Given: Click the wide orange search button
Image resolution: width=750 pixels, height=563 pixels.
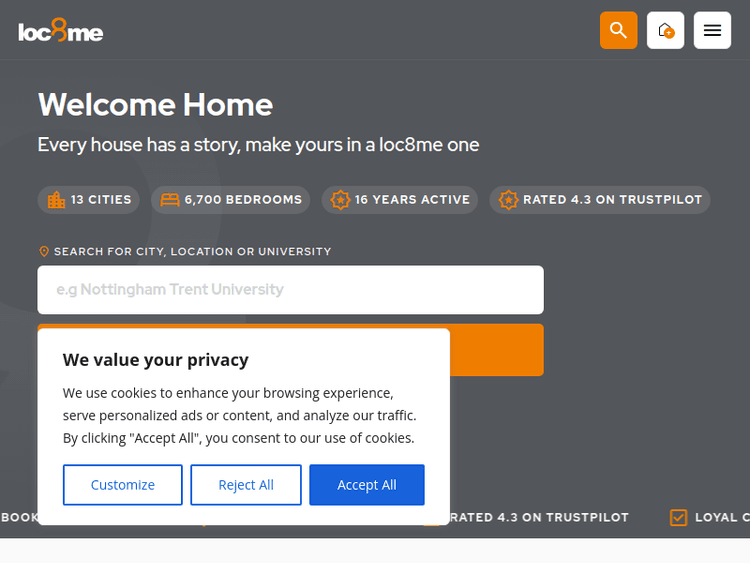Looking at the screenshot, I should (x=496, y=350).
